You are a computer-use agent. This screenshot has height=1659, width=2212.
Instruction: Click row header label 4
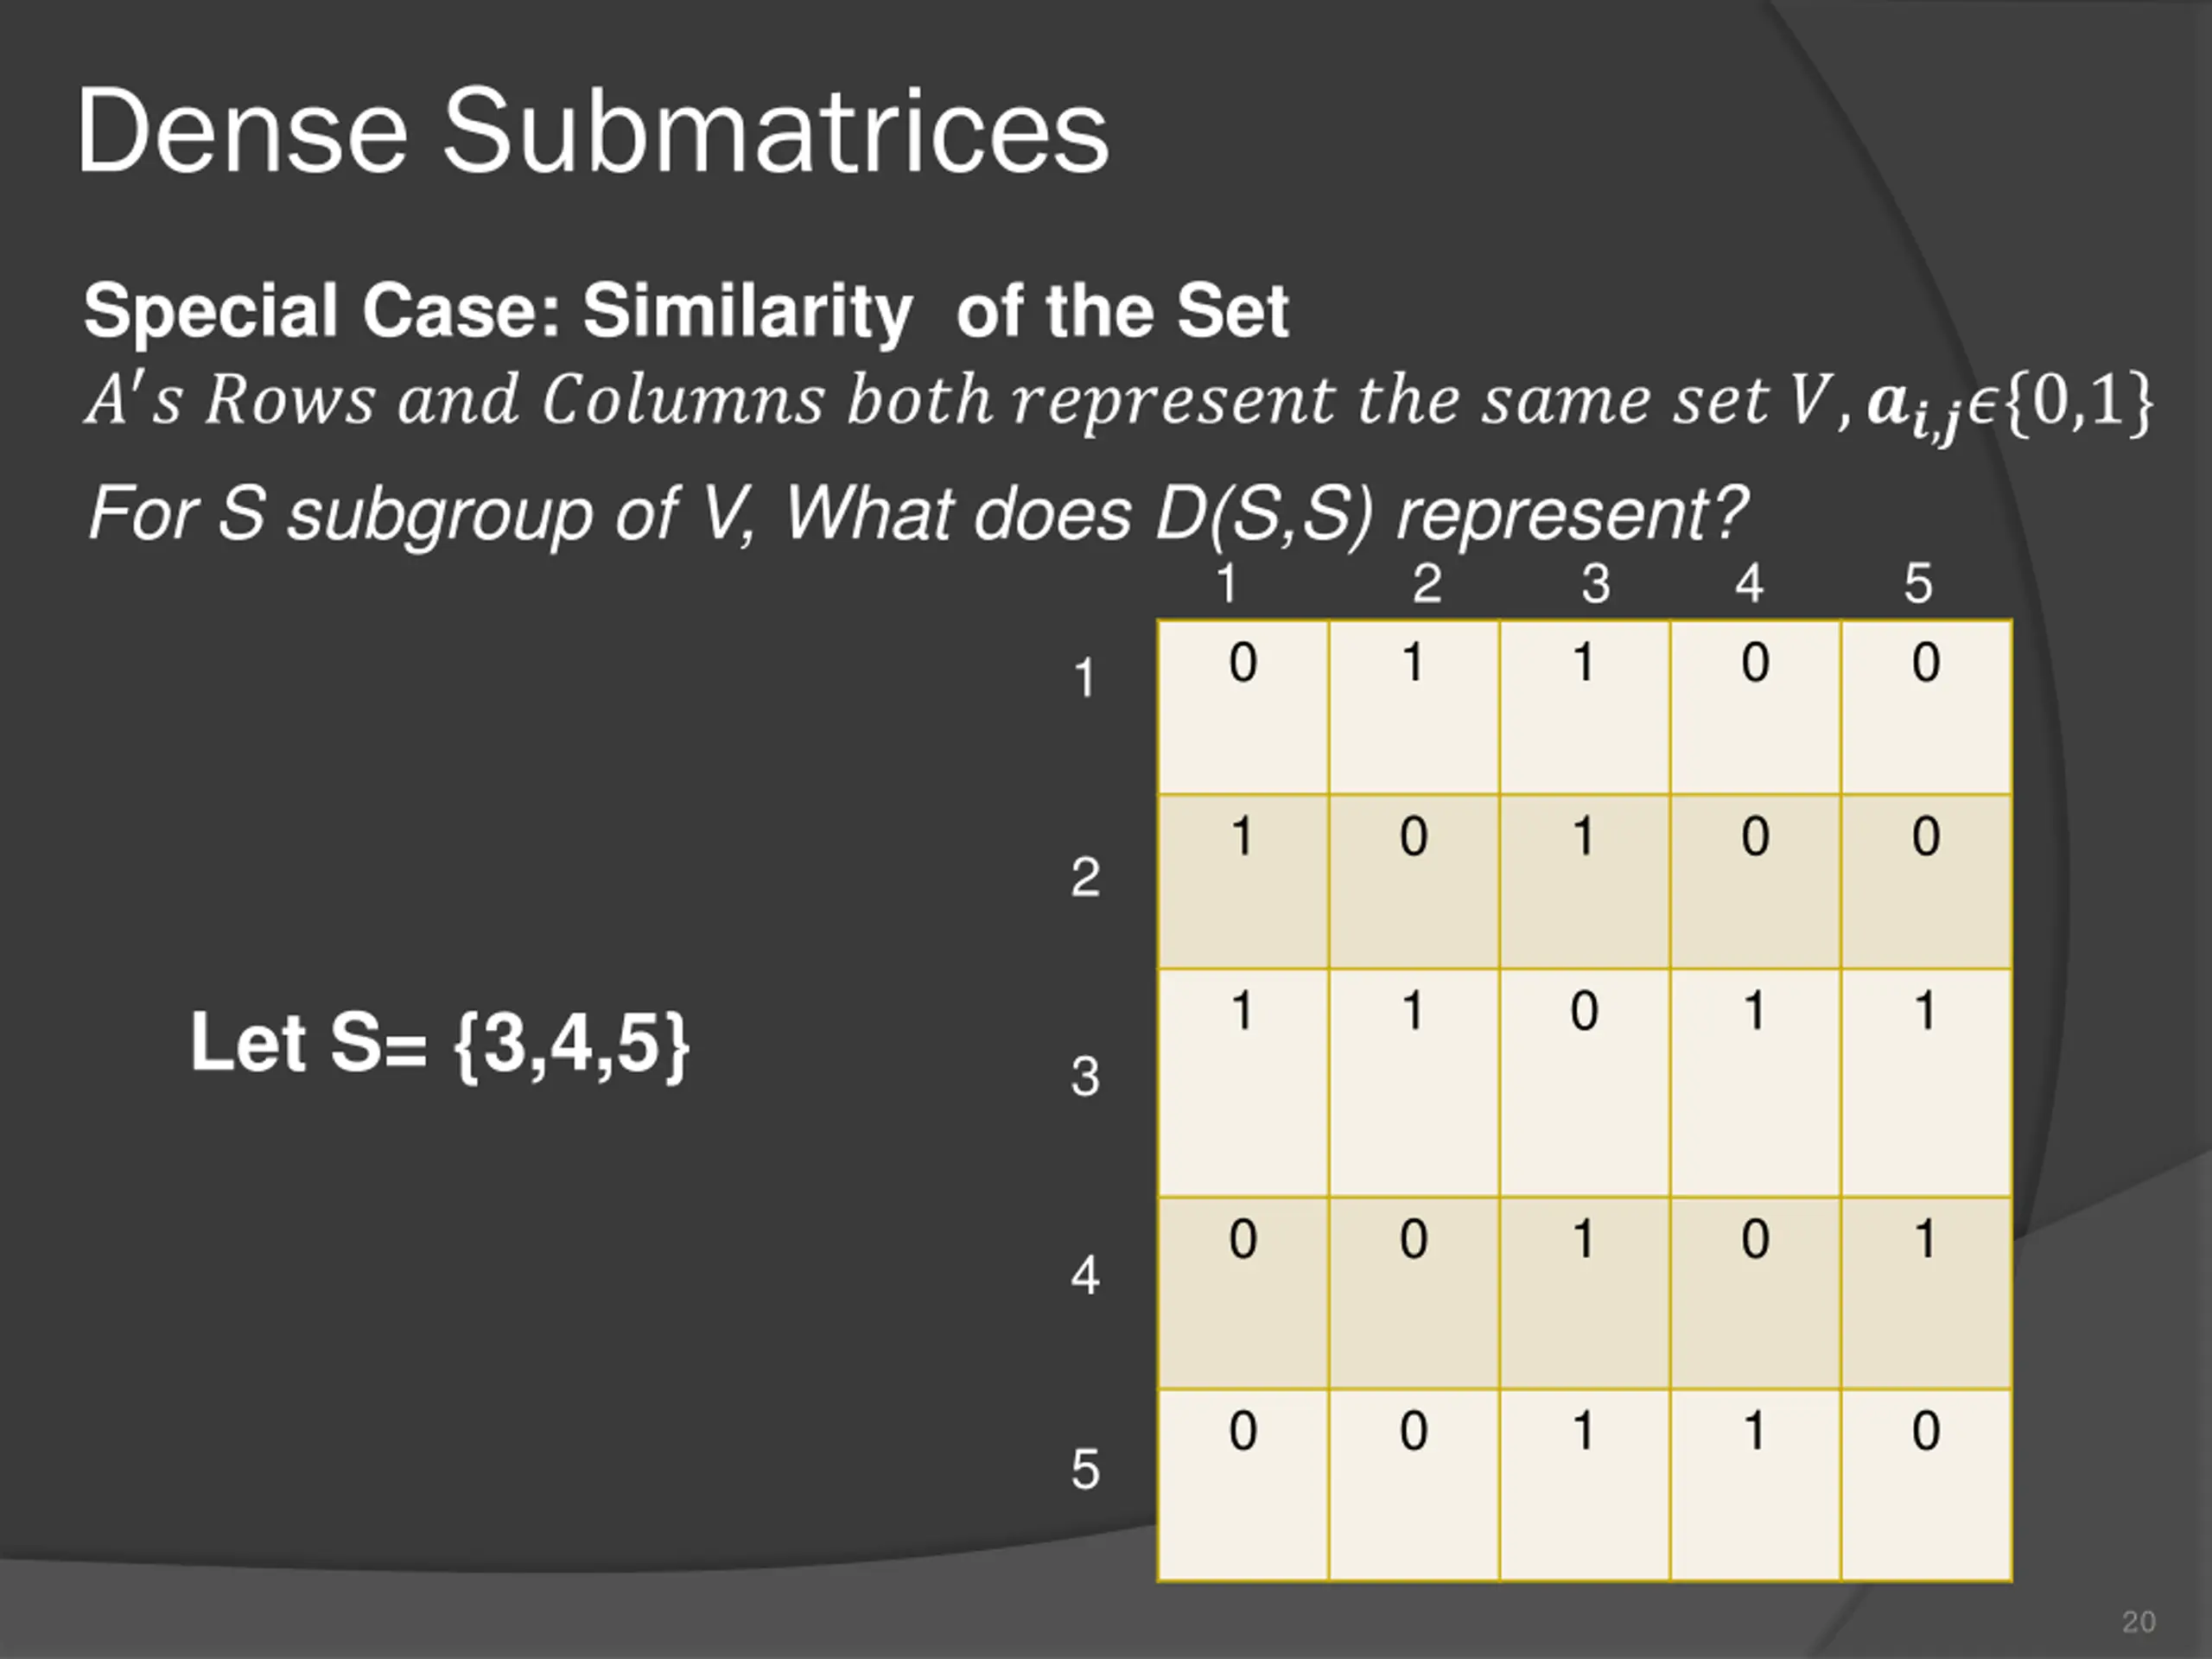click(1085, 1276)
